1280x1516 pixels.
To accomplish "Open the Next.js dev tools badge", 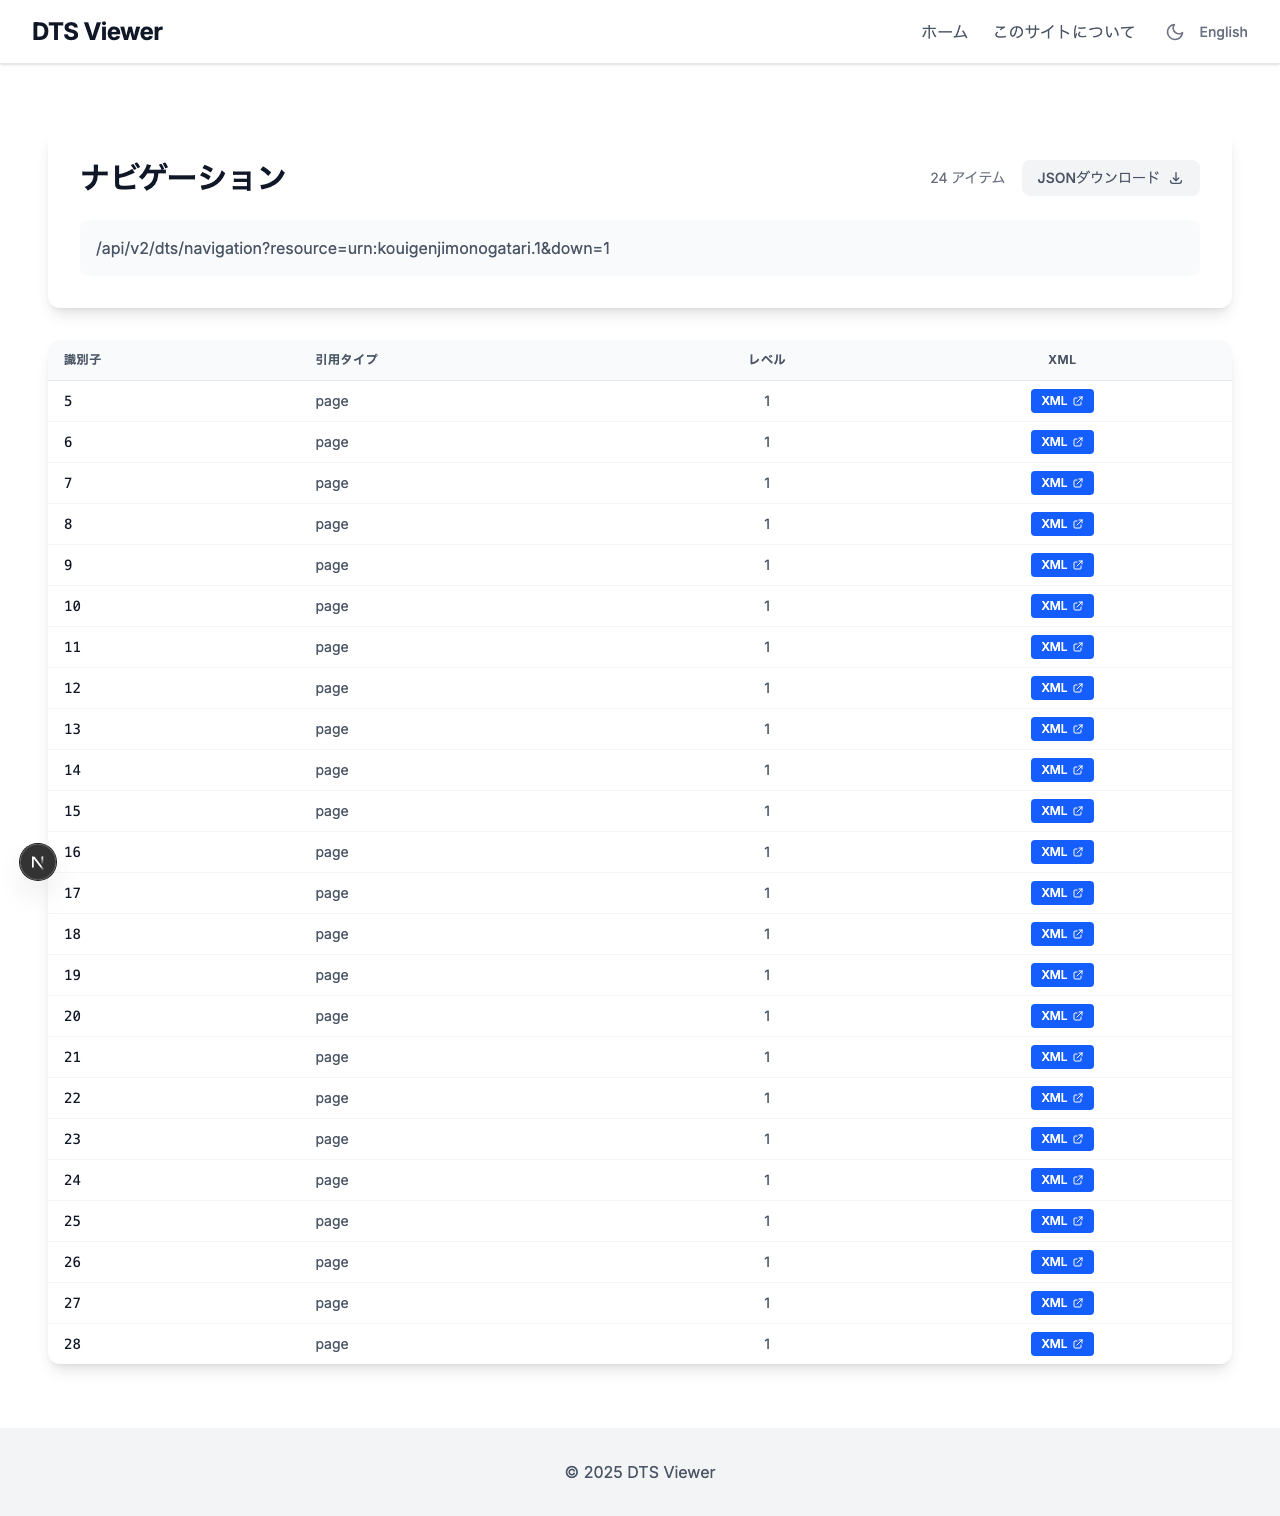I will tap(38, 861).
